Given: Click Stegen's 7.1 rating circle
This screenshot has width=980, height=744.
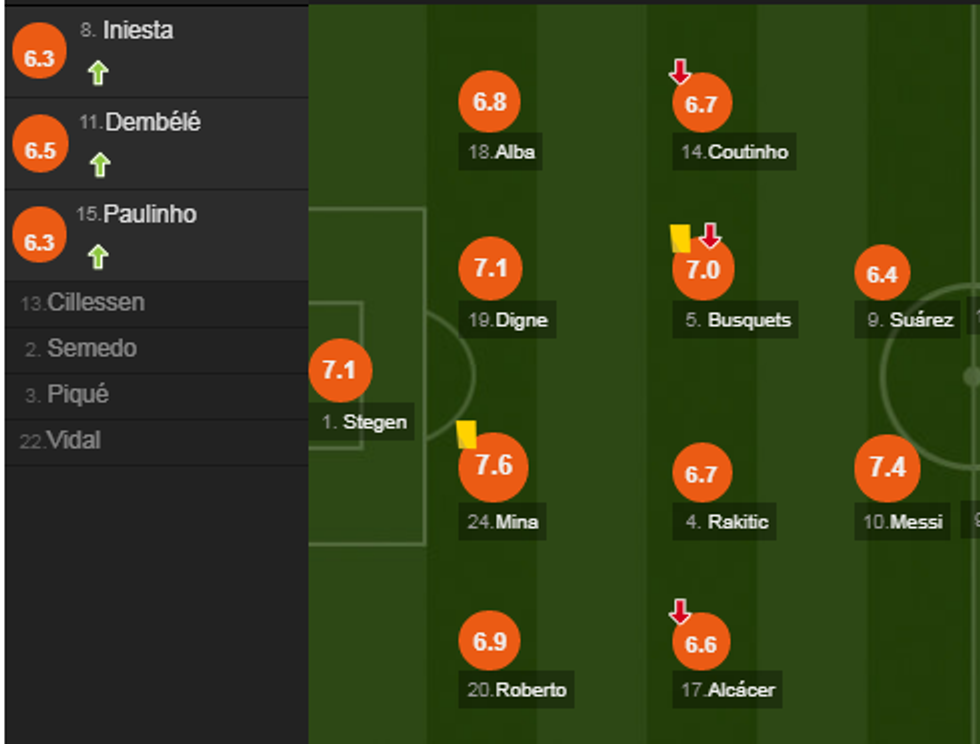Looking at the screenshot, I should pyautogui.click(x=340, y=370).
